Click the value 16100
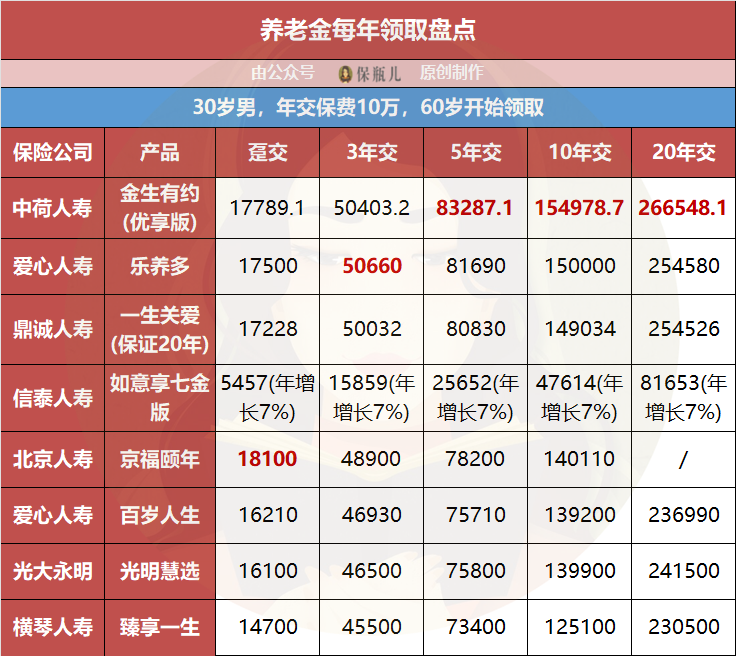This screenshot has width=736, height=656. 268,571
